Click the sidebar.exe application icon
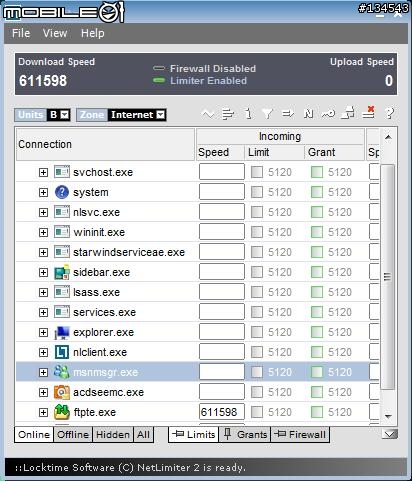 click(x=62, y=272)
